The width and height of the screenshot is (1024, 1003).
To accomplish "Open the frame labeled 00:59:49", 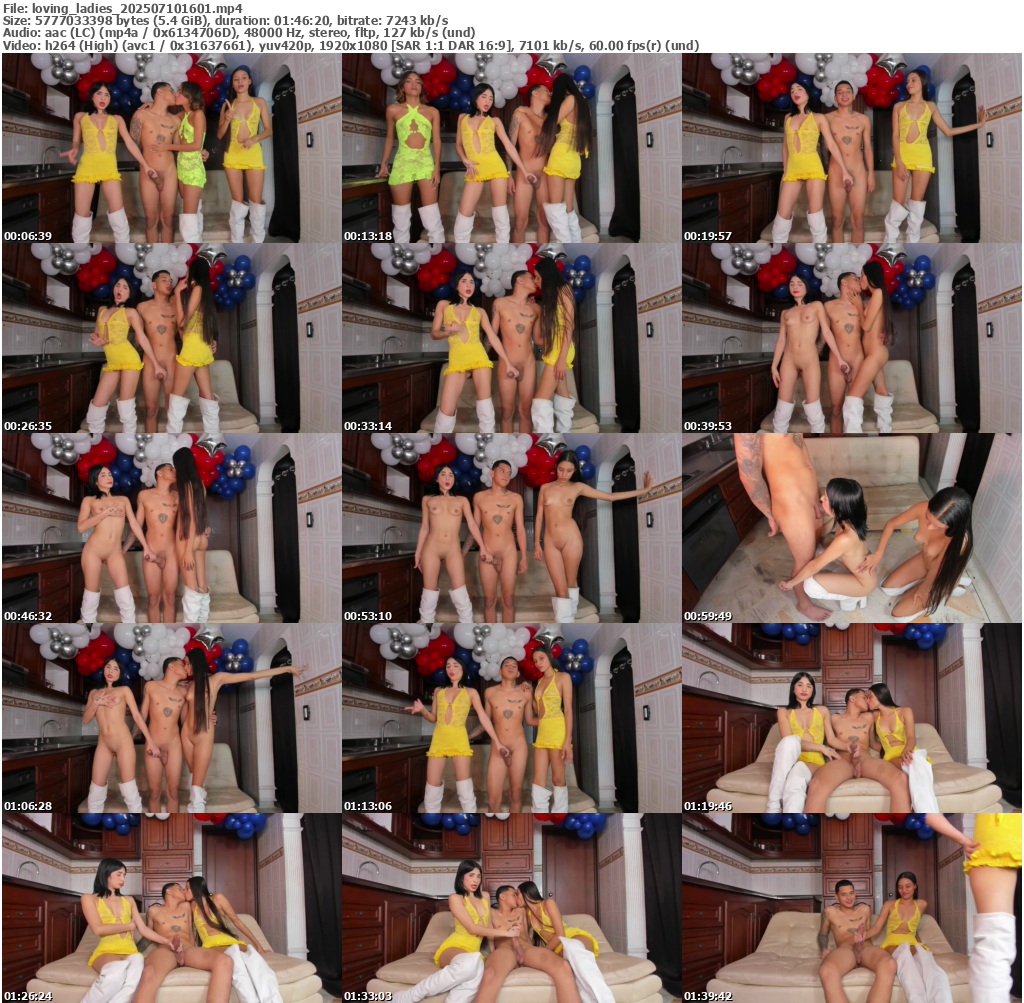I will coord(851,528).
